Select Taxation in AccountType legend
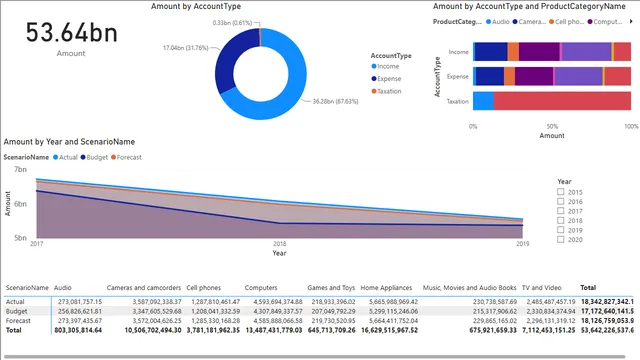640x360 pixels. click(x=386, y=91)
